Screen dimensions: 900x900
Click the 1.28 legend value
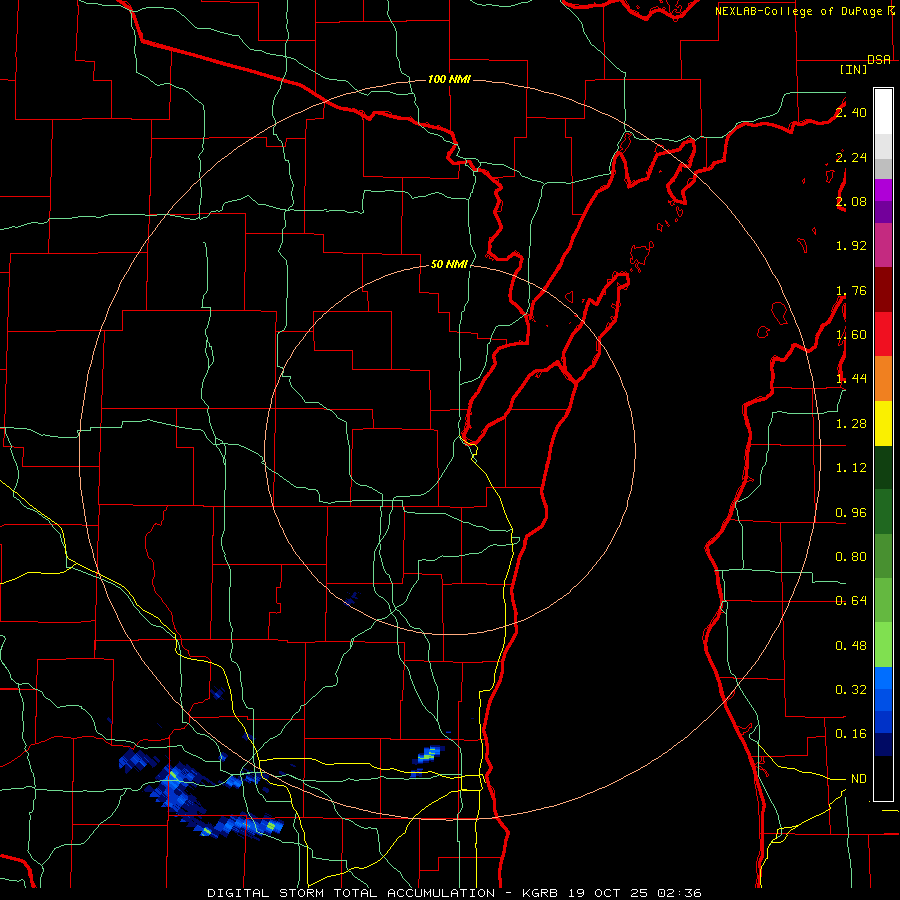851,424
